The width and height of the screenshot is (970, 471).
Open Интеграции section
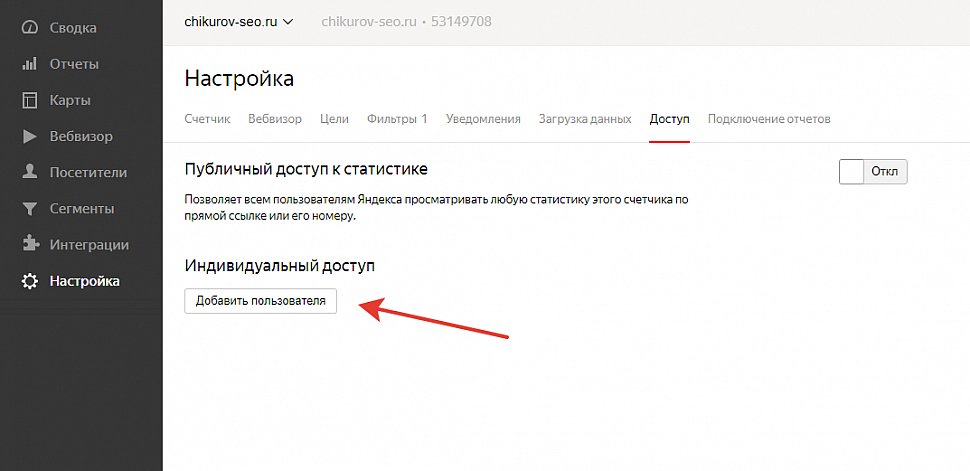(89, 244)
